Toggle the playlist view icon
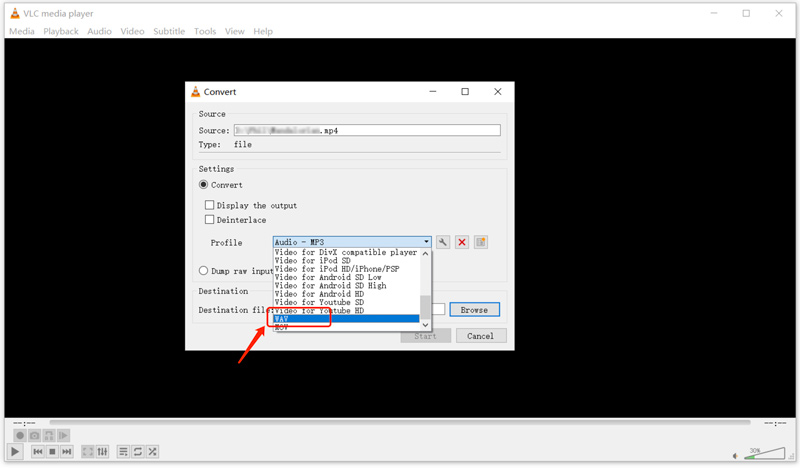The width and height of the screenshot is (800, 469). pos(123,452)
